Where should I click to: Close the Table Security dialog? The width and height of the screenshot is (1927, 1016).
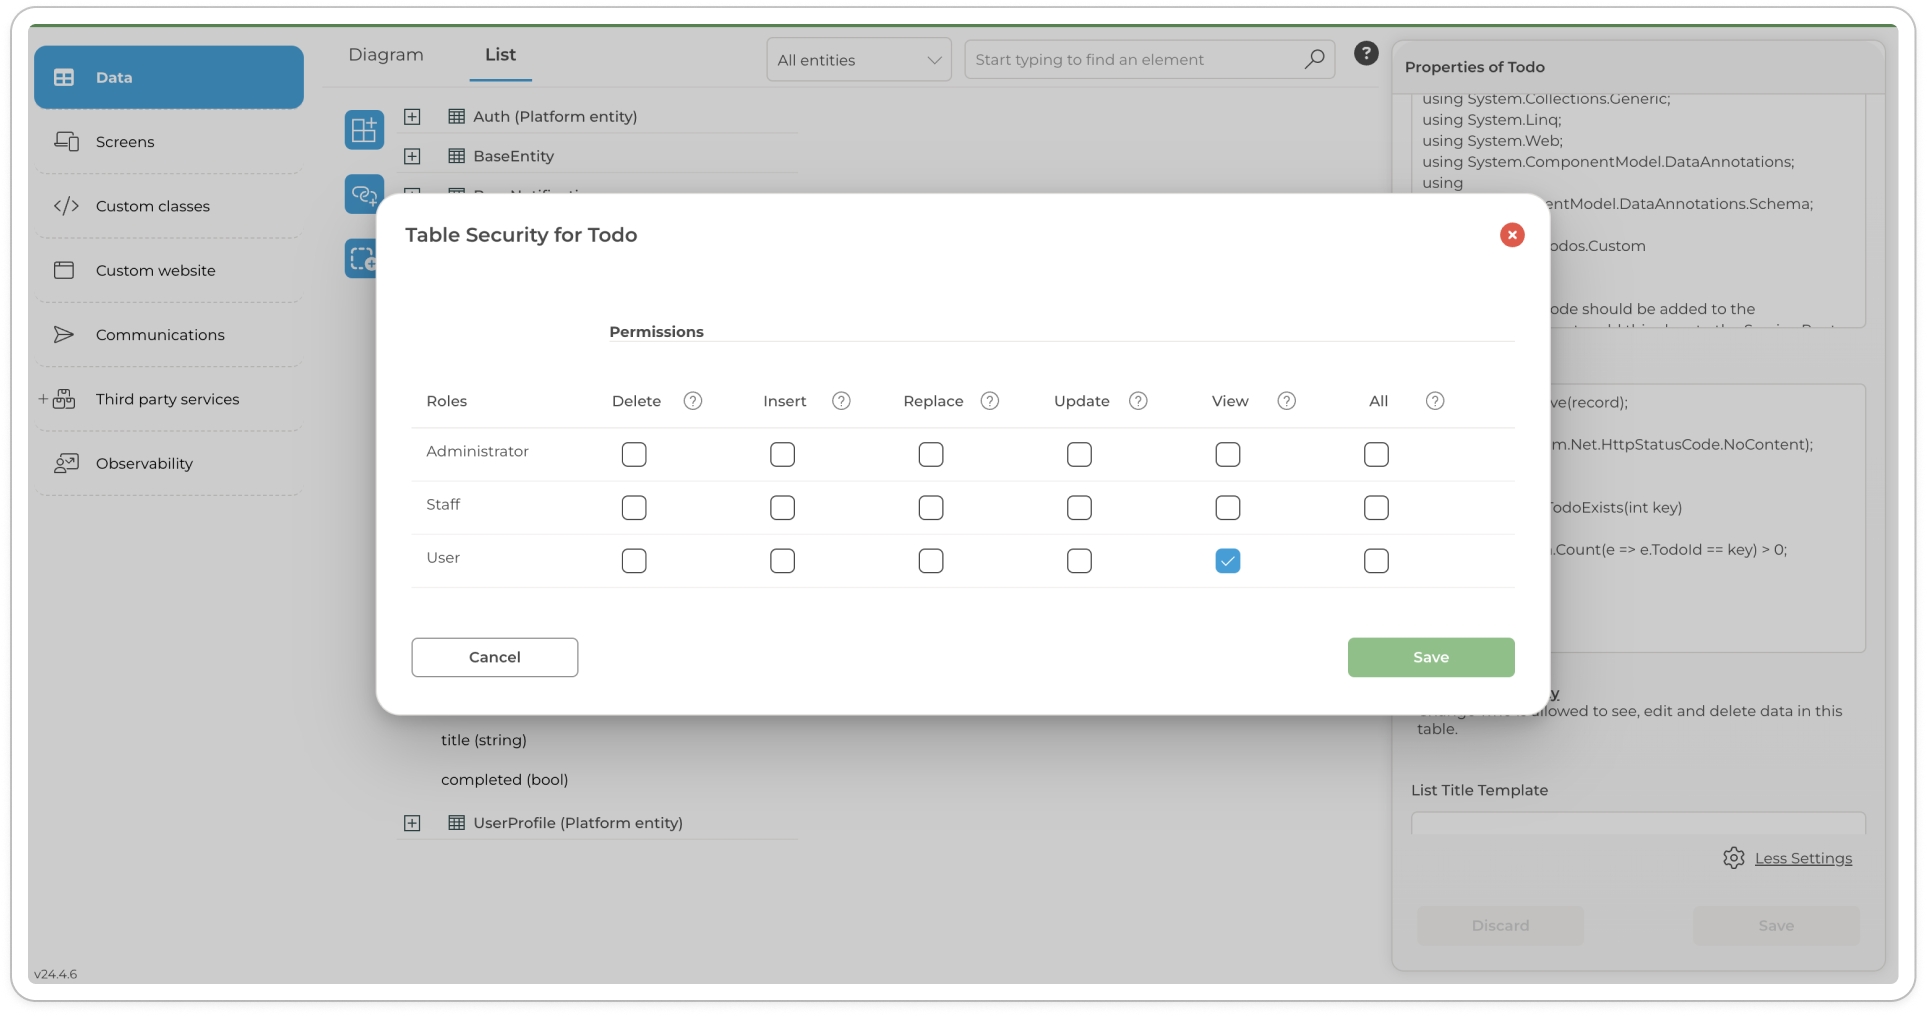tap(1511, 235)
